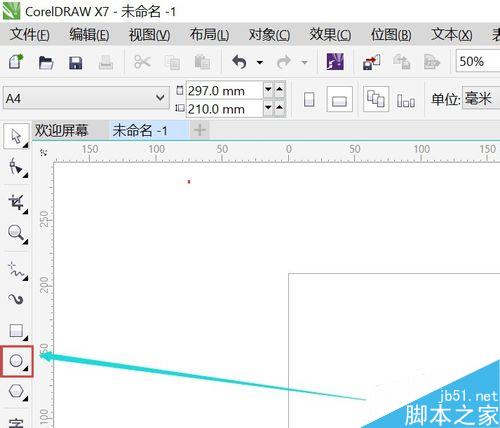Screen dimensions: 500x428
Task: Click the page width field 297.0 mm
Action: point(224,90)
